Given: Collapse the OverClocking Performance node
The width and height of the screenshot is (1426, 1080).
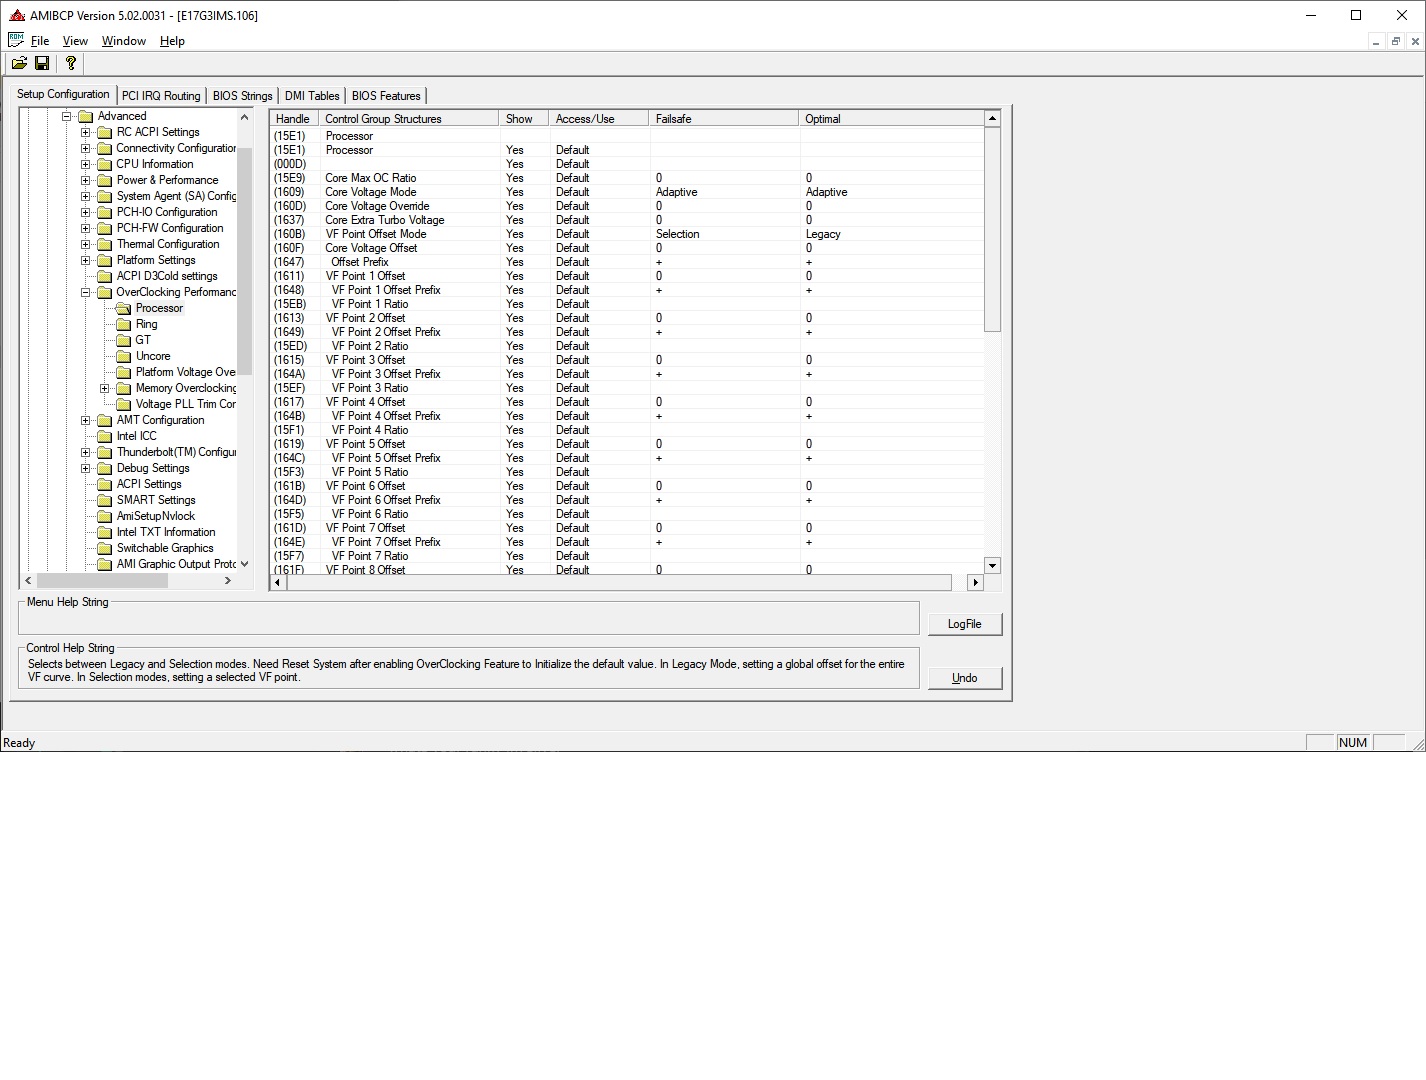Looking at the screenshot, I should point(86,292).
